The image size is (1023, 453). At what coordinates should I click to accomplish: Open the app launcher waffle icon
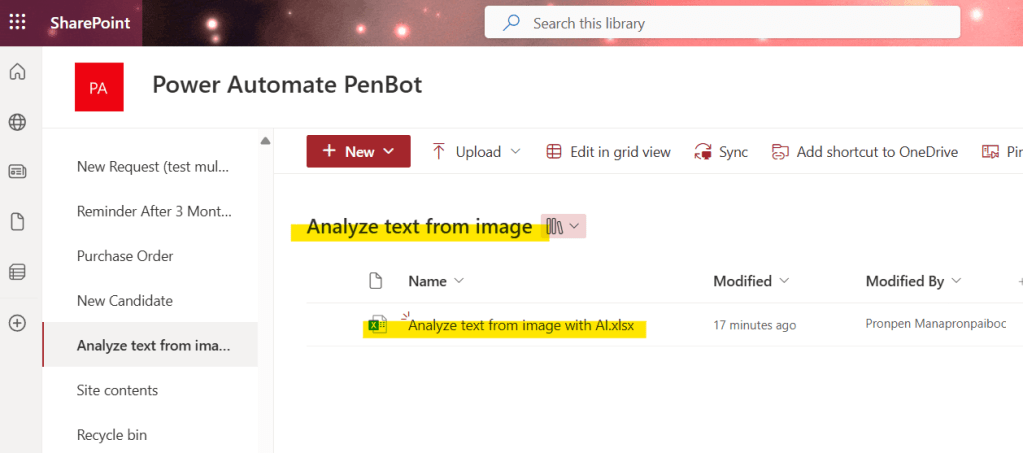[18, 22]
